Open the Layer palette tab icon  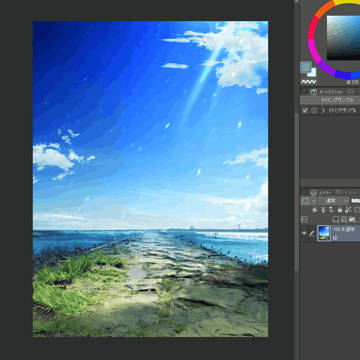[313, 192]
